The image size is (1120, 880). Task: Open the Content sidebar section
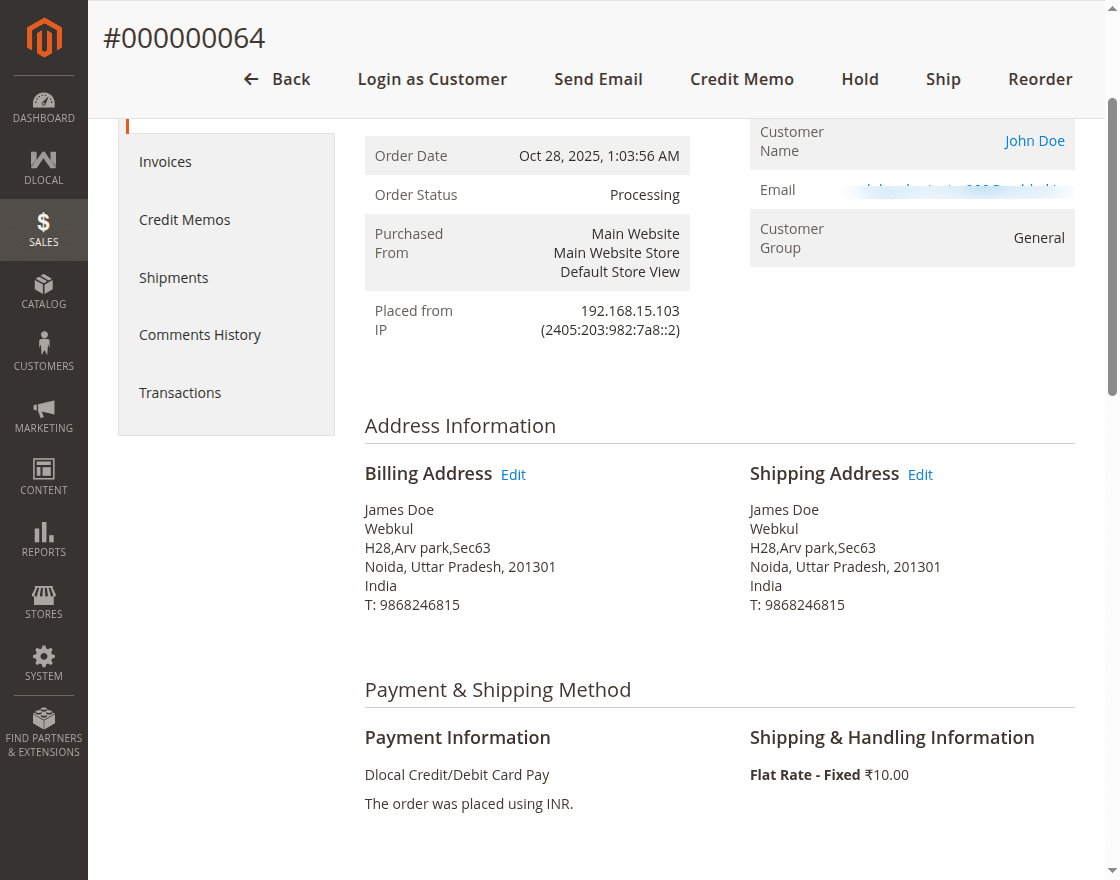[43, 476]
